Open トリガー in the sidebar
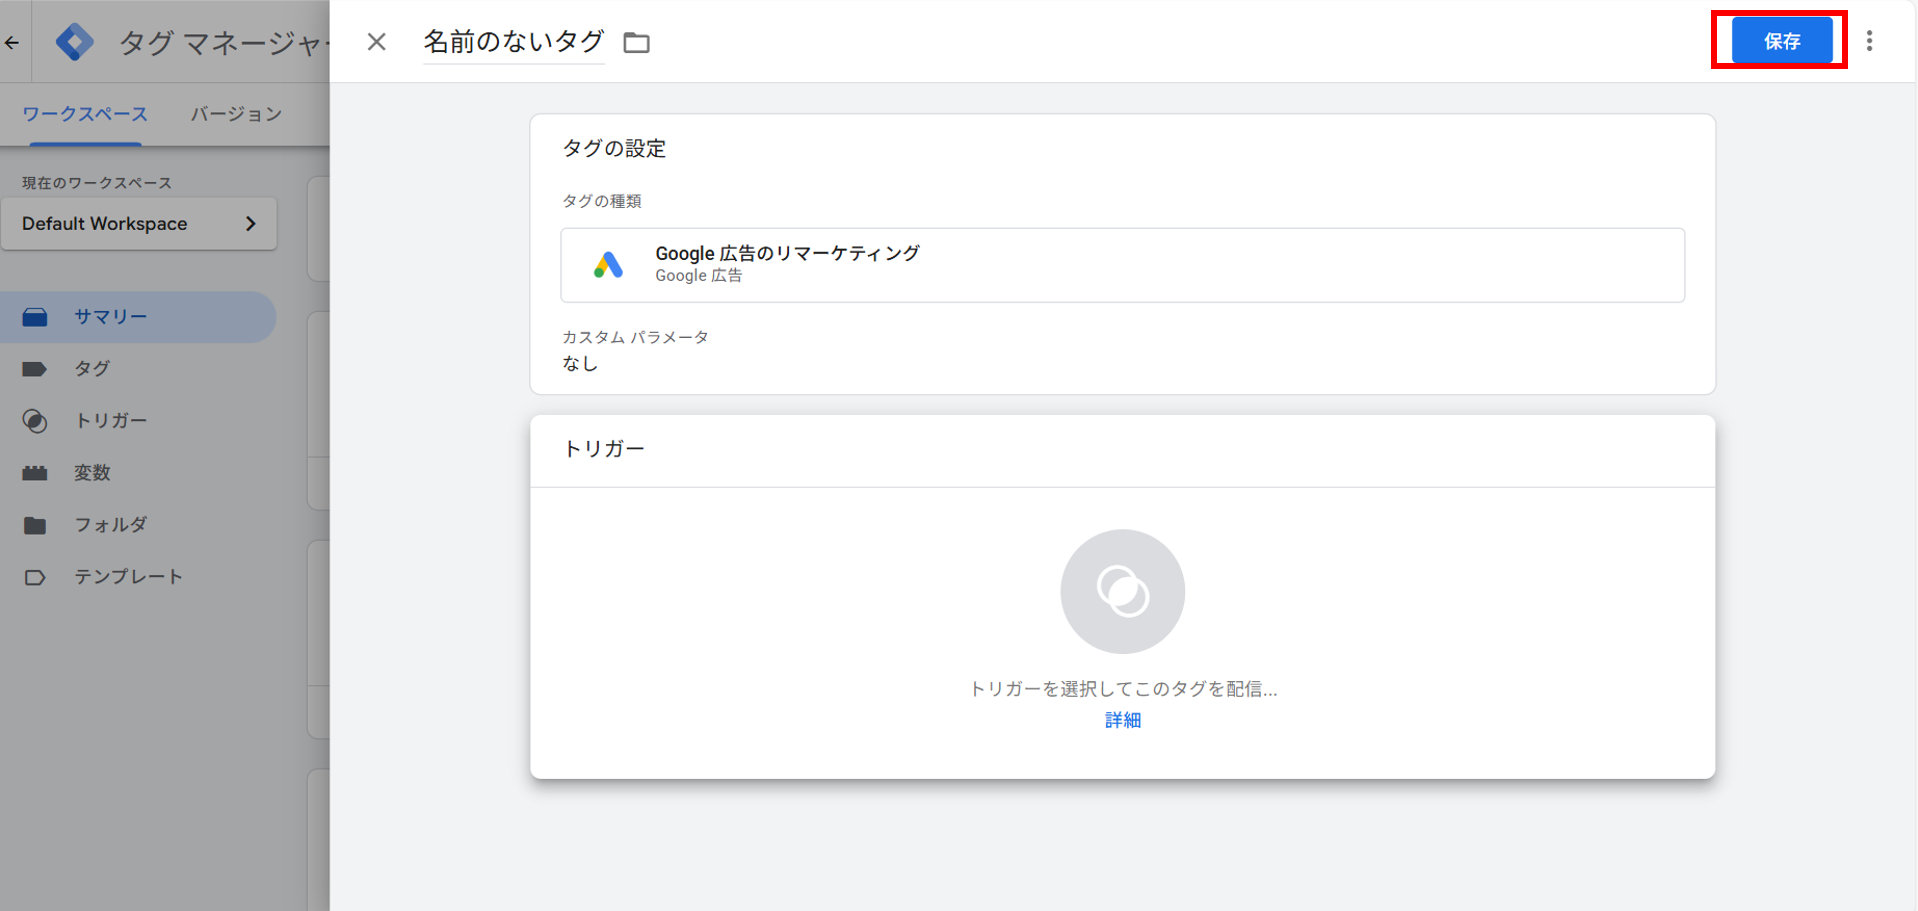The width and height of the screenshot is (1918, 911). 138,421
